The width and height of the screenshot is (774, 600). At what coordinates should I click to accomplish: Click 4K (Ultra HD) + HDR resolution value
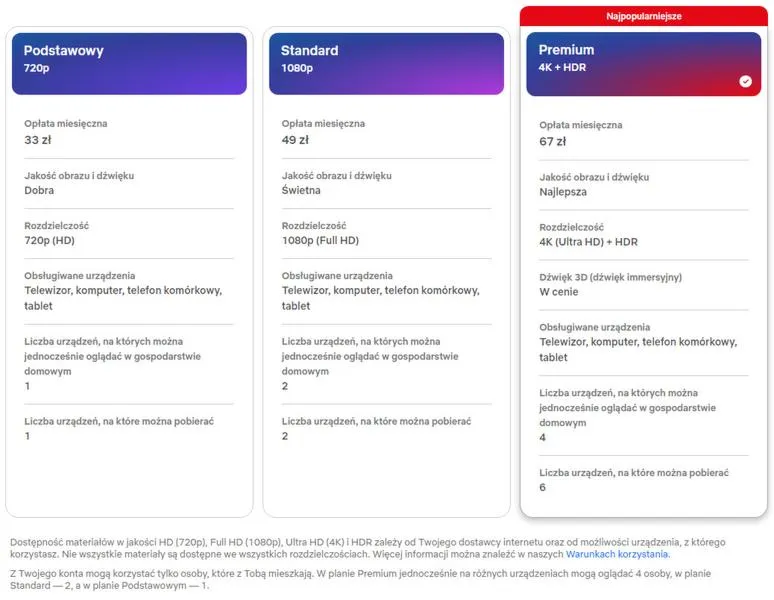click(x=588, y=242)
